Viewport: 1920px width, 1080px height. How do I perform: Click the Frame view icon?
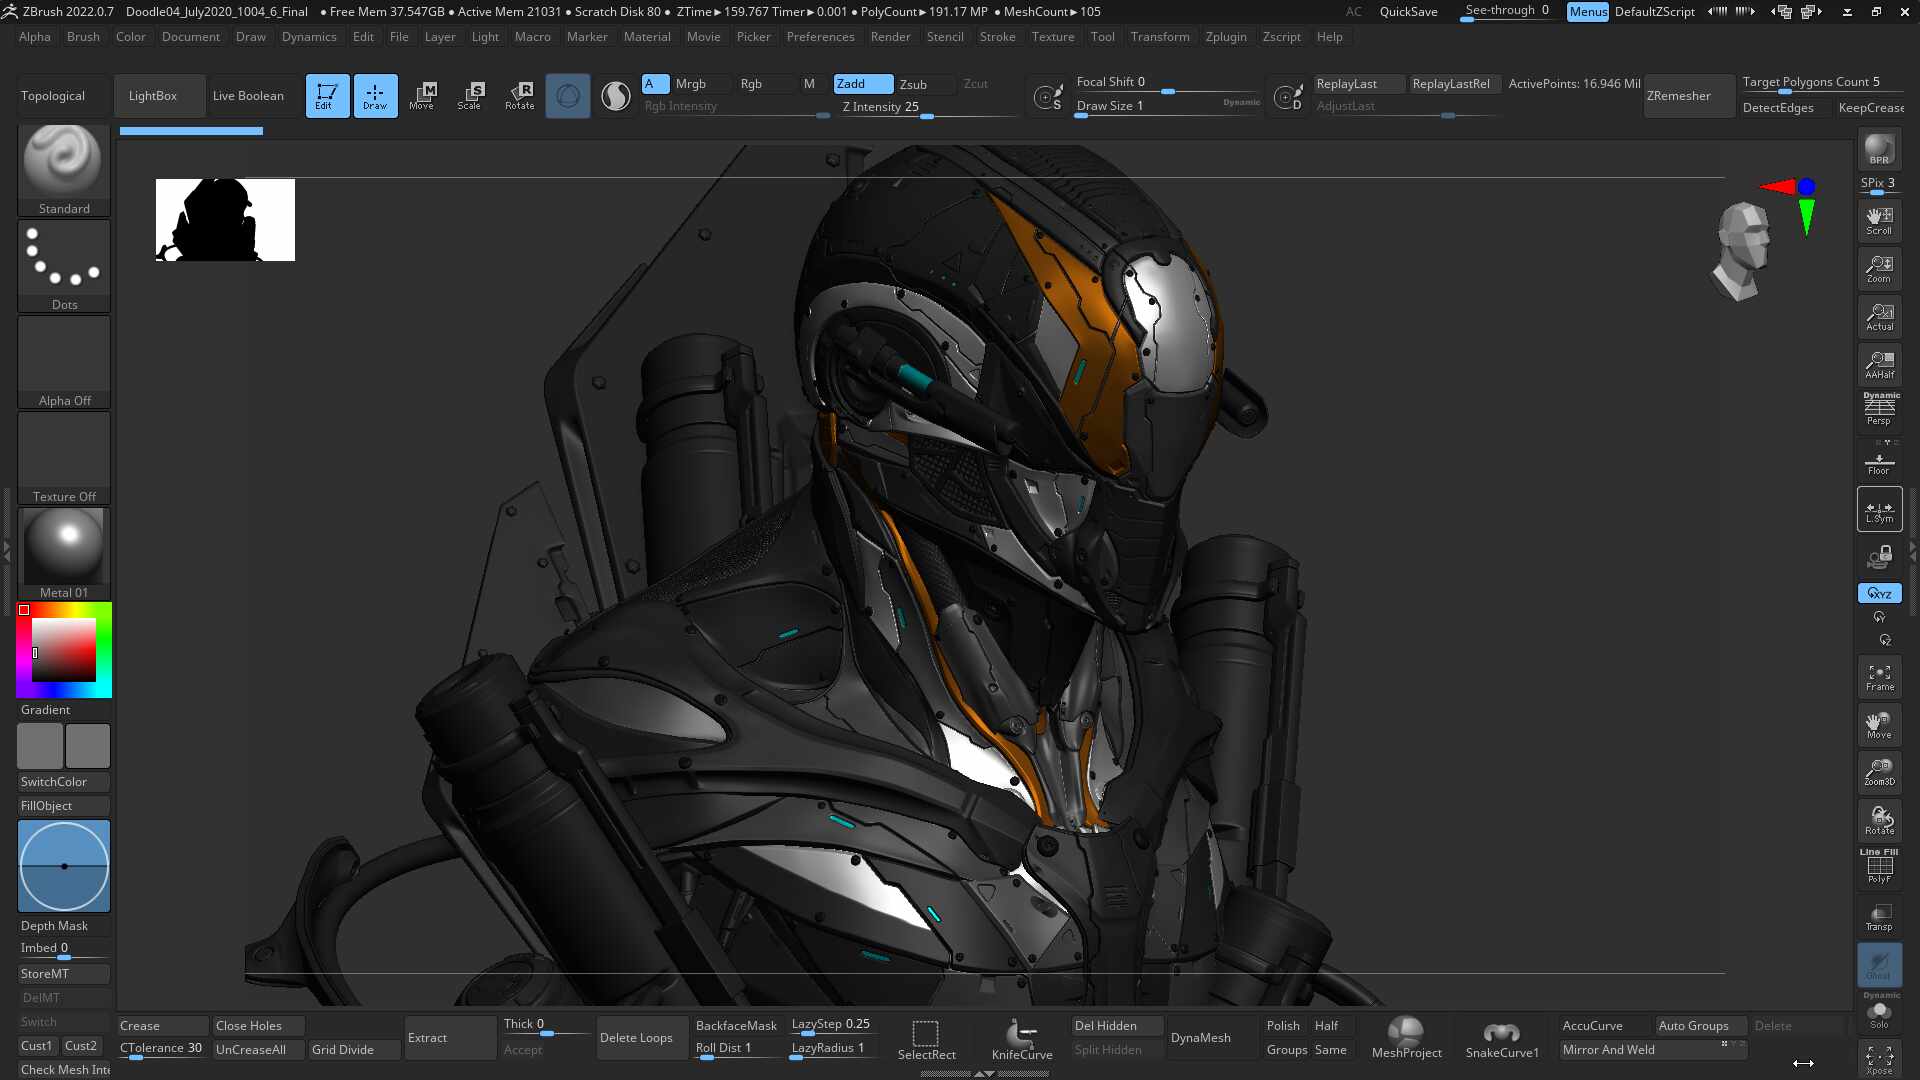pyautogui.click(x=1879, y=677)
